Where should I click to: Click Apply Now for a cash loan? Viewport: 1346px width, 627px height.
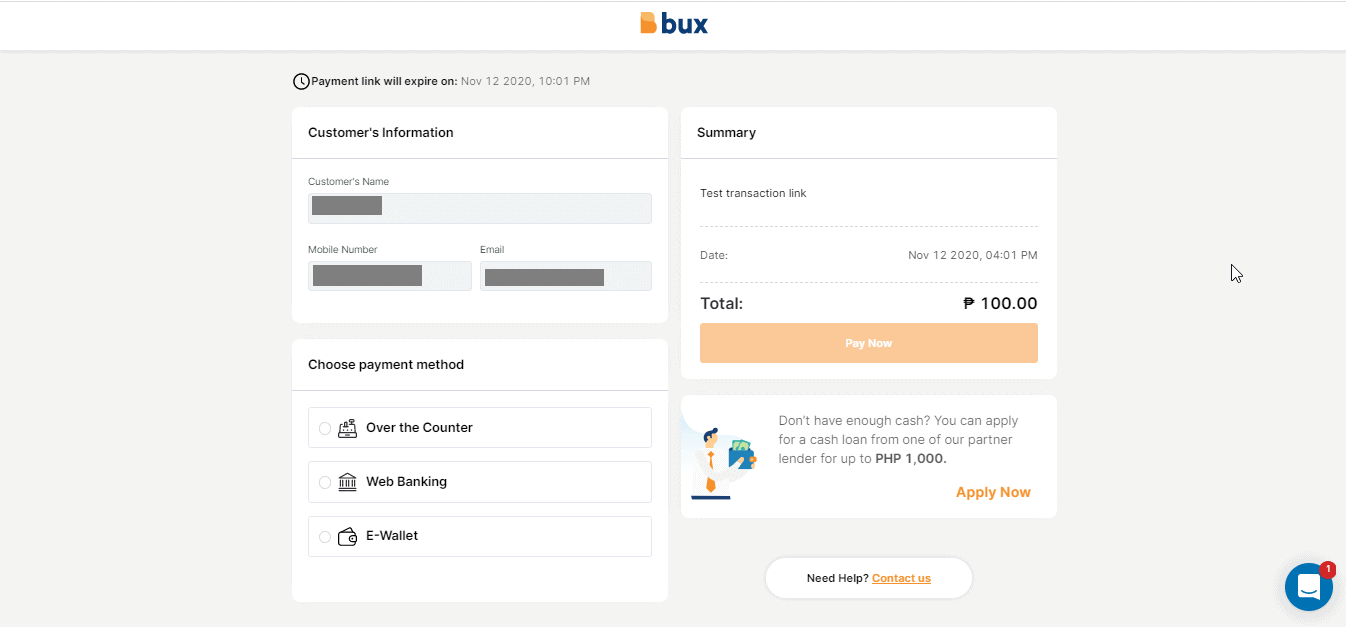pyautogui.click(x=992, y=491)
